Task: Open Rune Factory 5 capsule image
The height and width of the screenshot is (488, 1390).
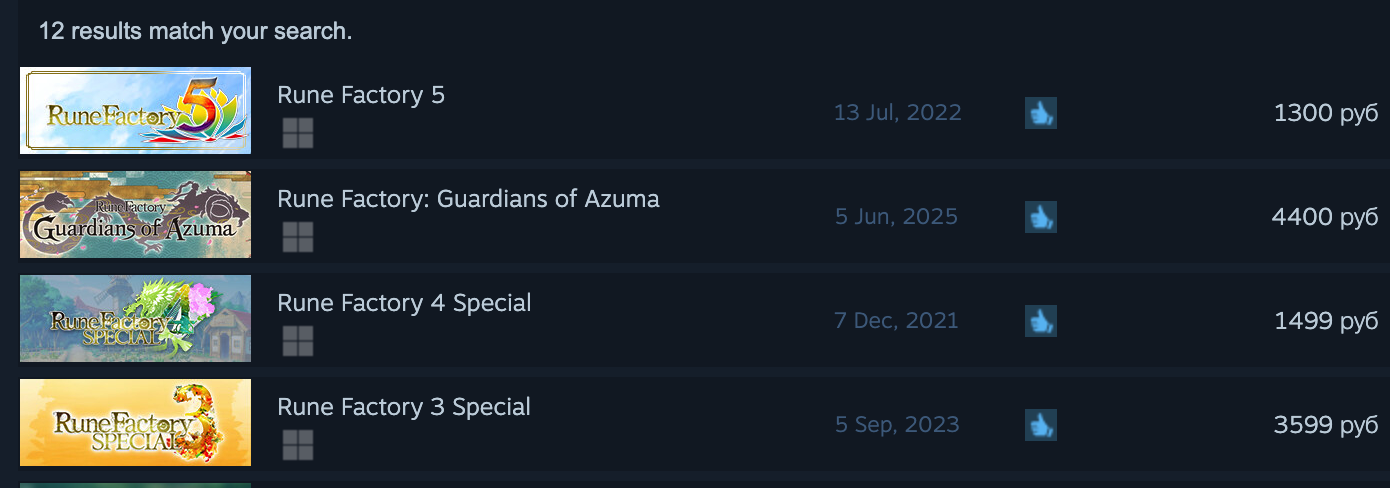Action: 135,111
